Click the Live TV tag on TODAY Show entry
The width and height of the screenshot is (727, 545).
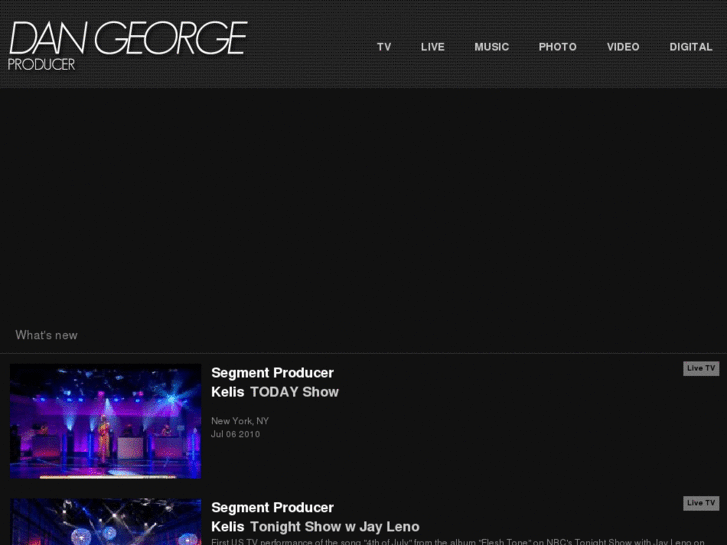[x=701, y=368]
